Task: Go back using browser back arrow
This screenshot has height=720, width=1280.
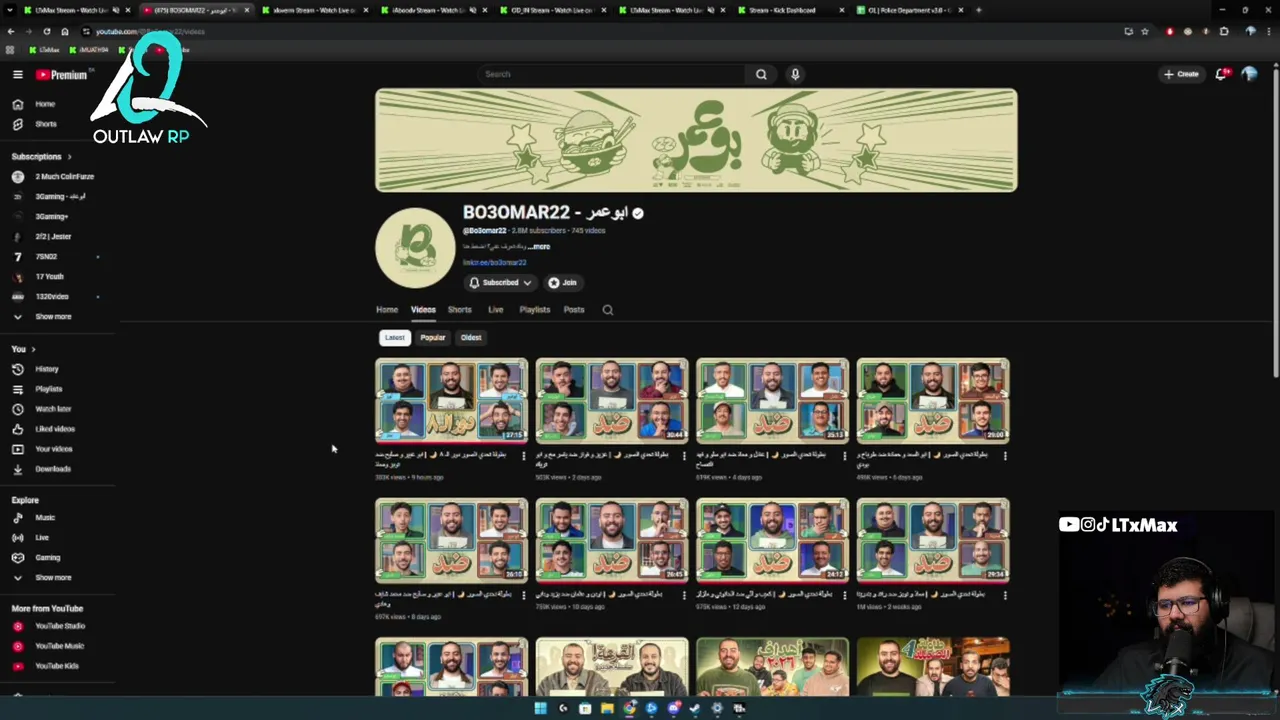Action: click(11, 31)
